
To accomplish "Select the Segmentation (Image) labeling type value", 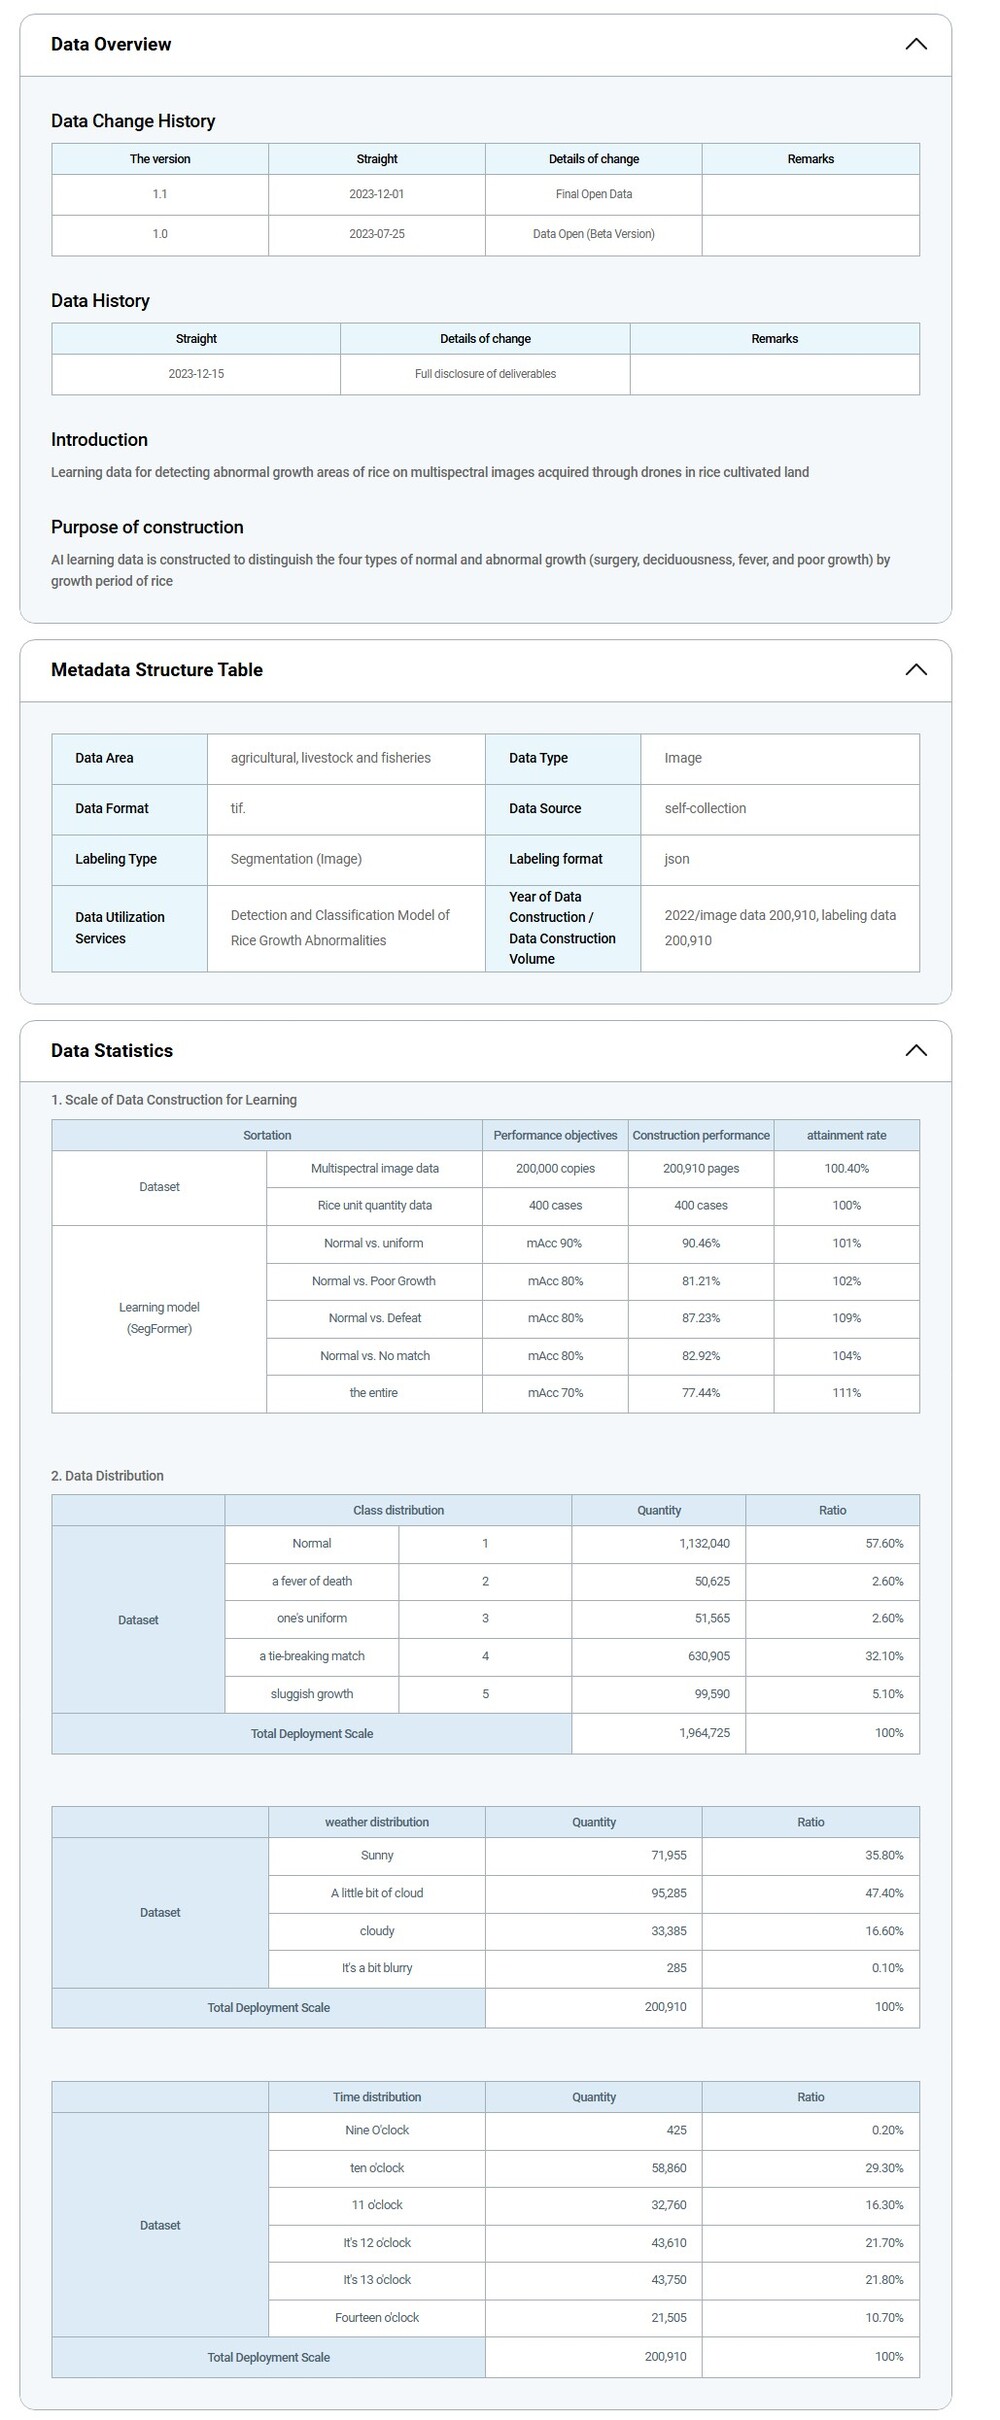I will click(x=296, y=859).
